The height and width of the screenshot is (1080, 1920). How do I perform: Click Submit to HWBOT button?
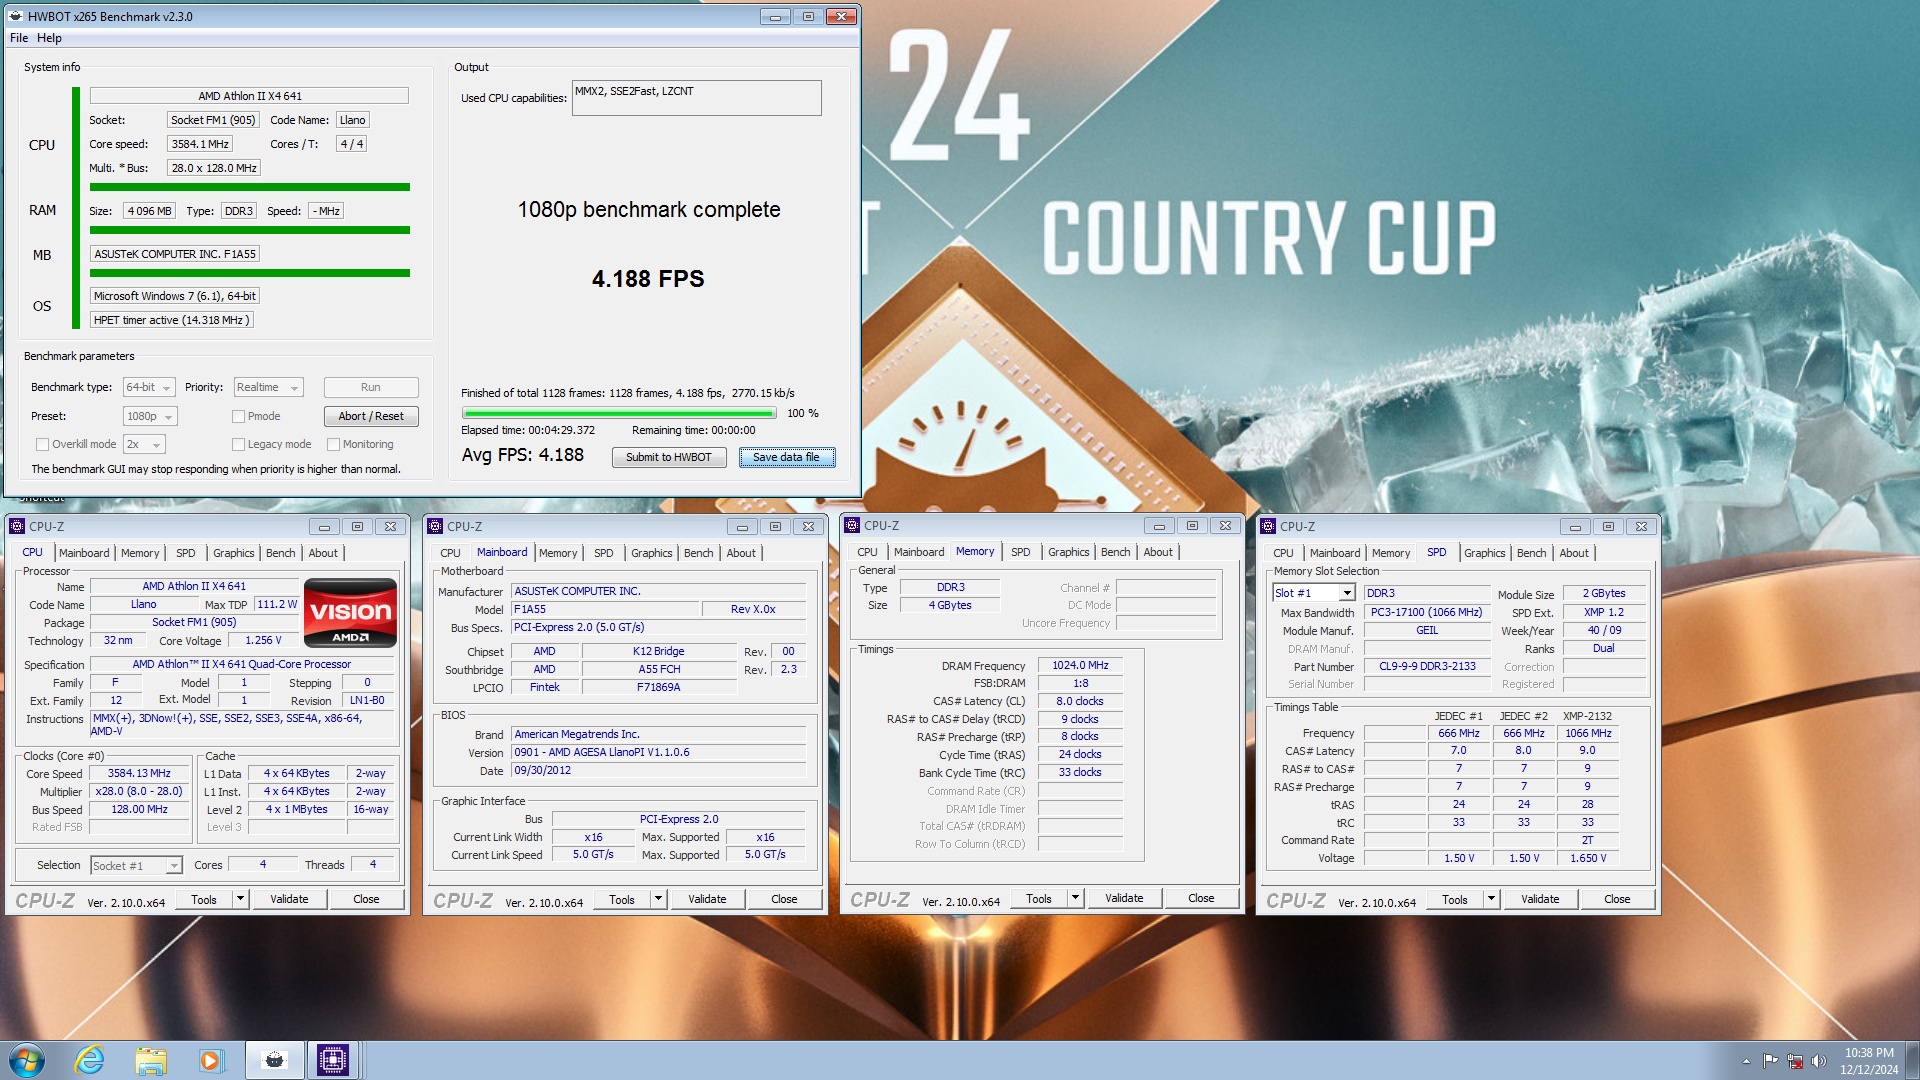coord(668,457)
